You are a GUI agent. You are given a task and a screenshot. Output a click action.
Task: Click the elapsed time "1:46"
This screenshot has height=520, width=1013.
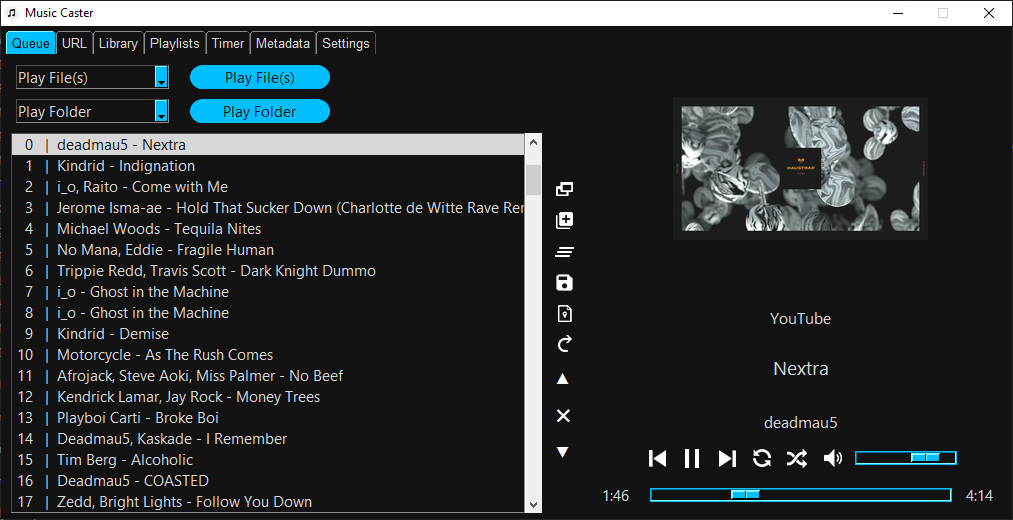[616, 495]
